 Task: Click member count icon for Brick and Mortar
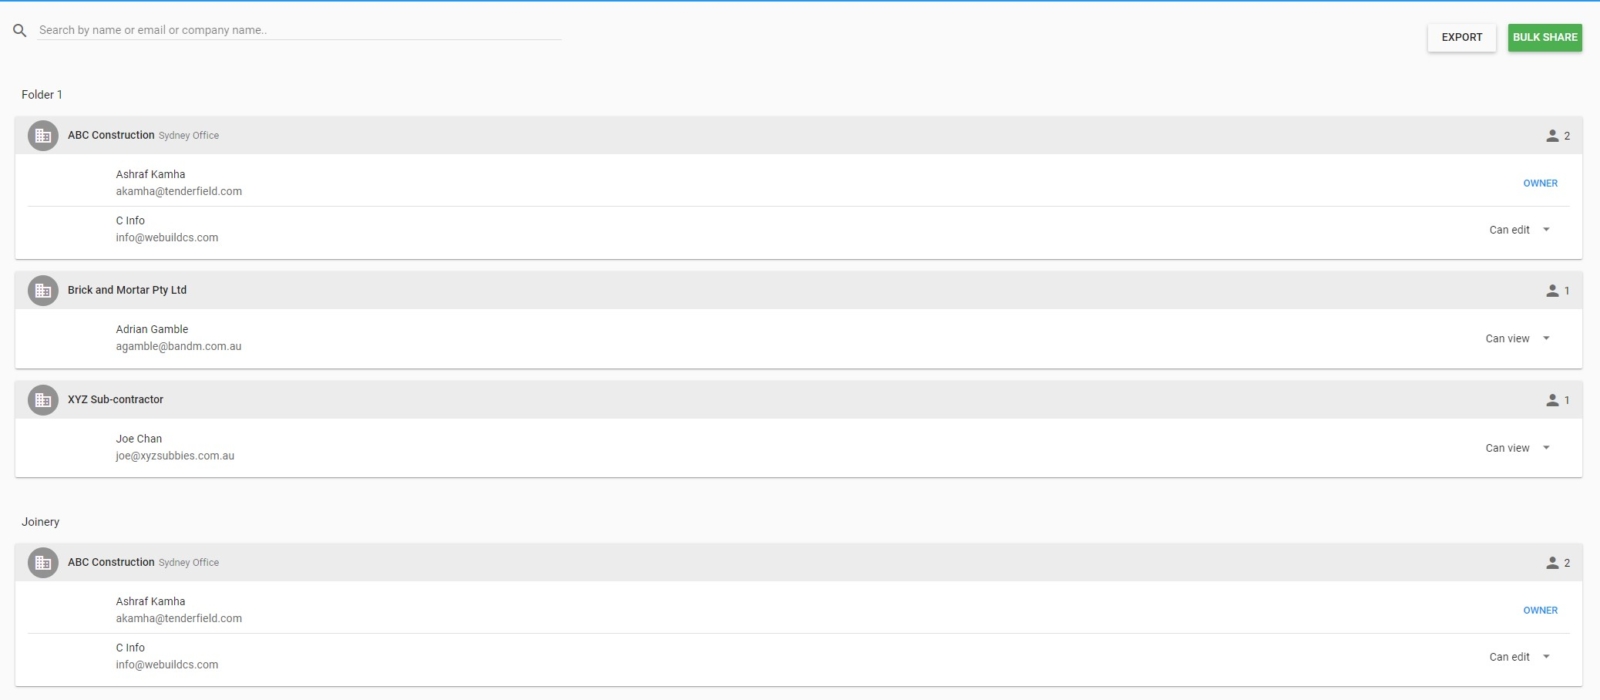[1552, 291]
